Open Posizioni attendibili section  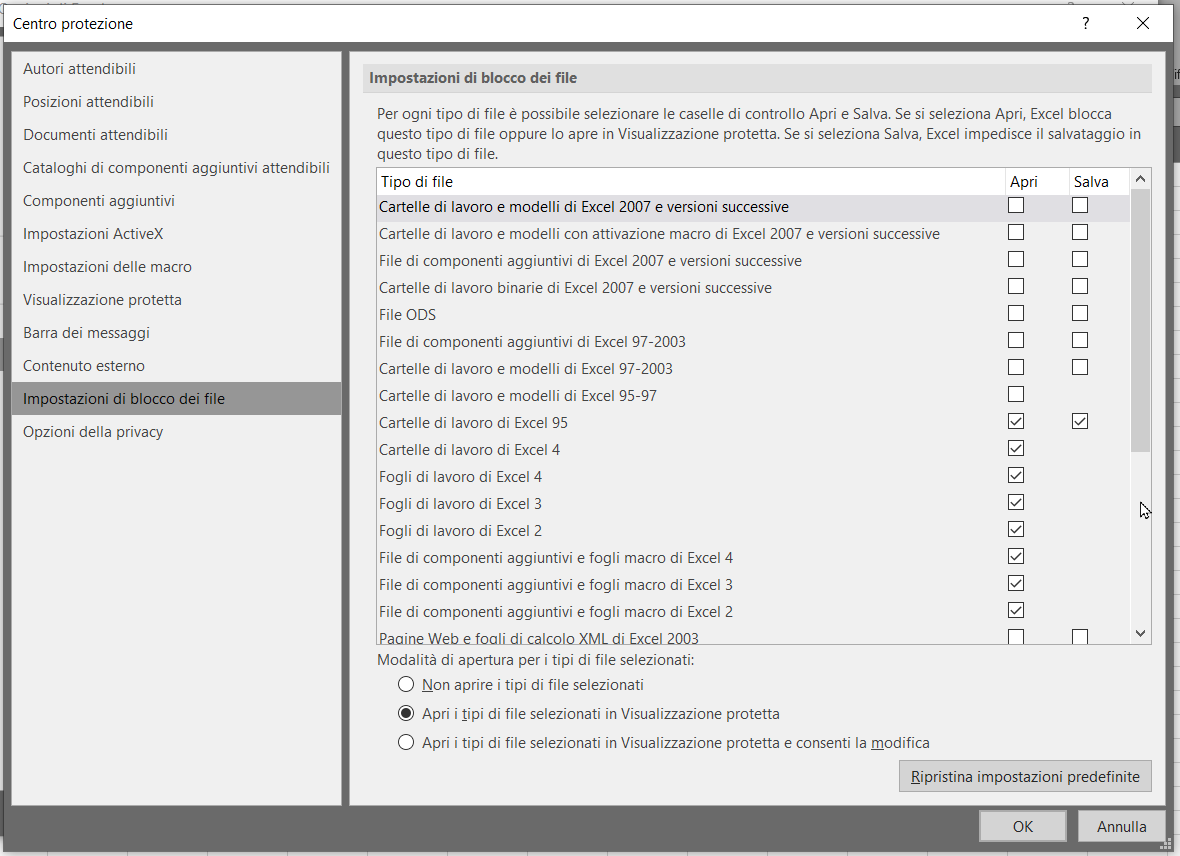[176, 102]
